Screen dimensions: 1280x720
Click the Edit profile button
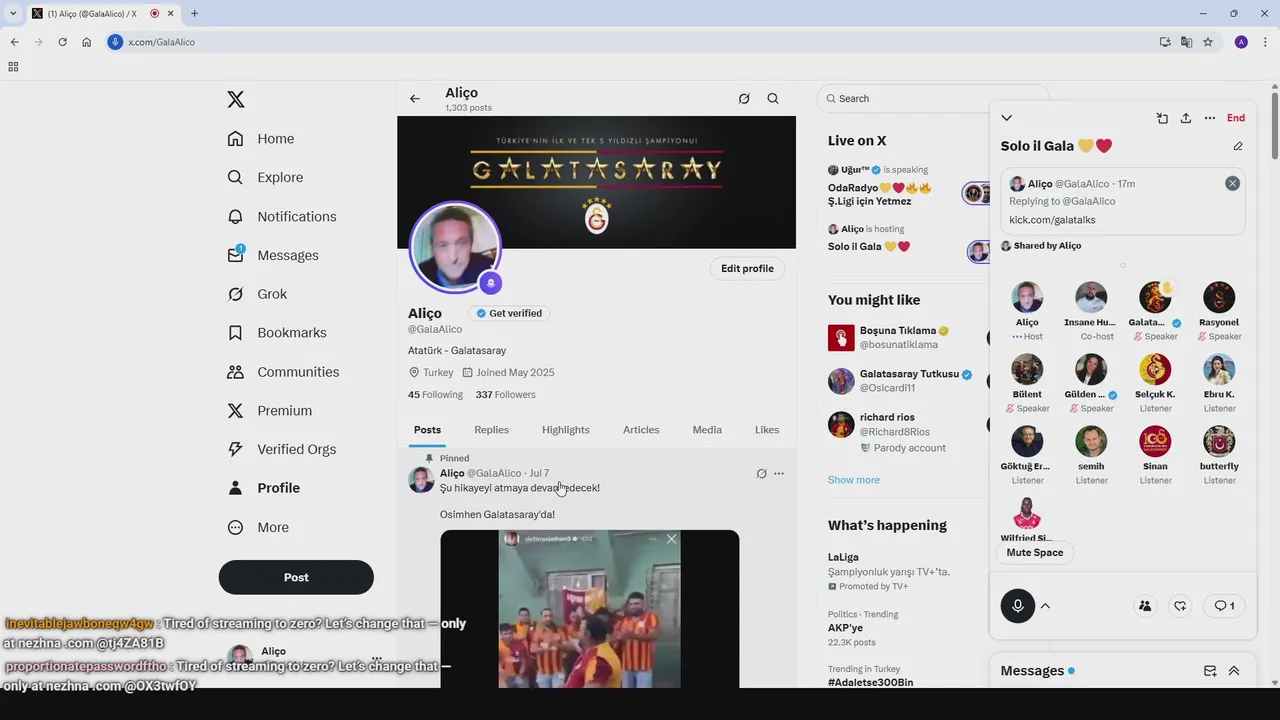(x=747, y=268)
